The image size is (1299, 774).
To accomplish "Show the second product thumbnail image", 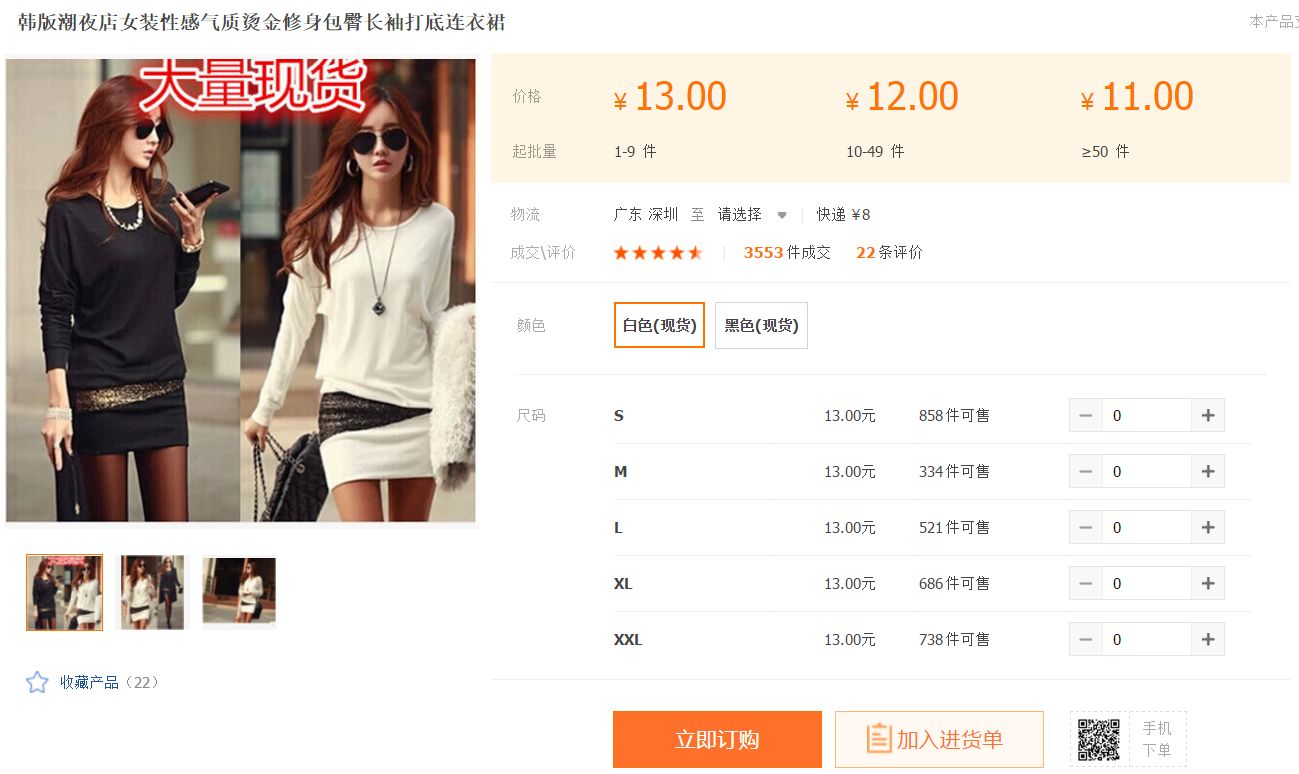I will pos(152,592).
